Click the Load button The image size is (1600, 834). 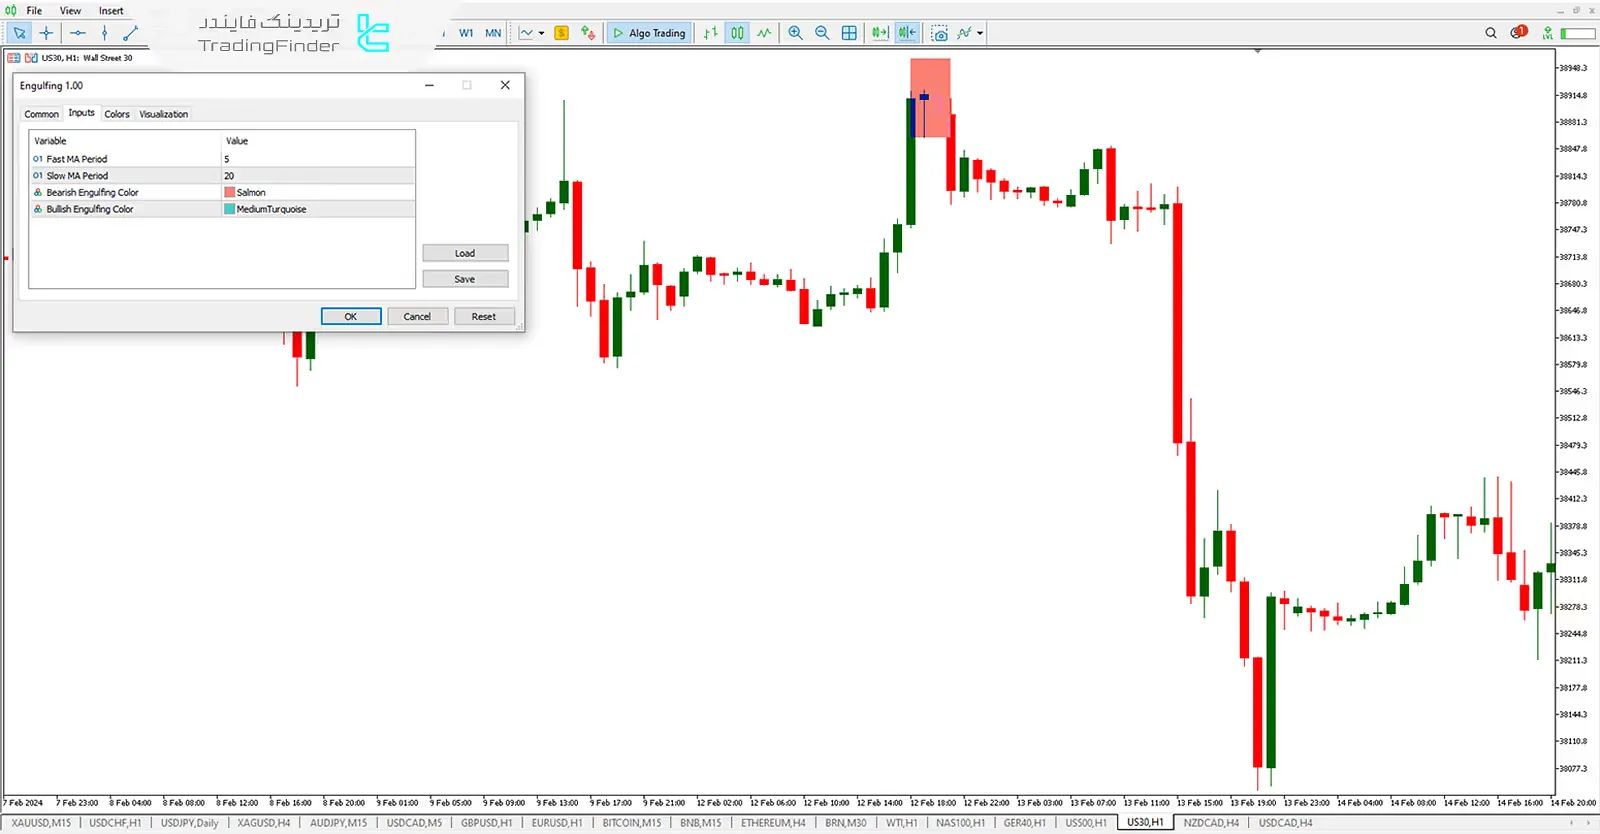click(x=465, y=253)
